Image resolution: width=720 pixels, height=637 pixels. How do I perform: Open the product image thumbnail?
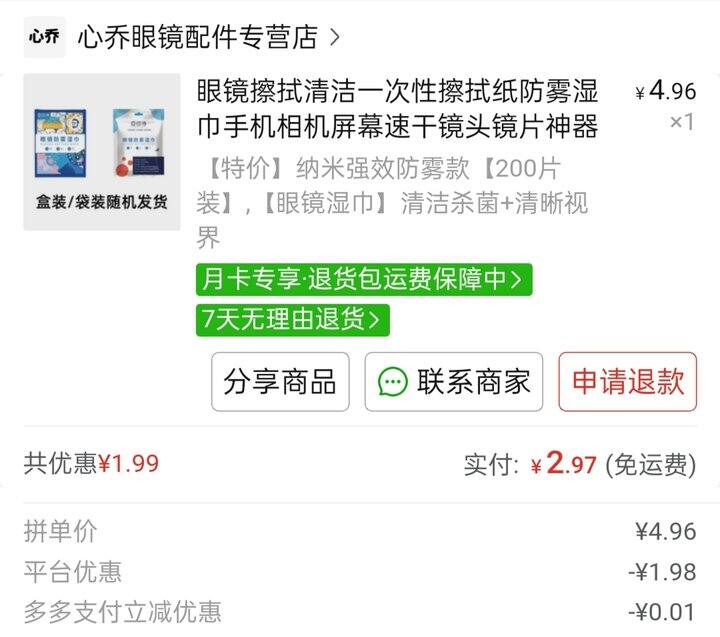102,152
